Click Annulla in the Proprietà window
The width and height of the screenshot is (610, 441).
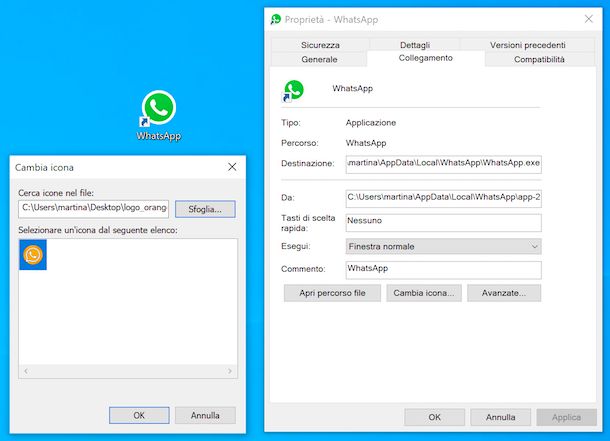(500, 417)
